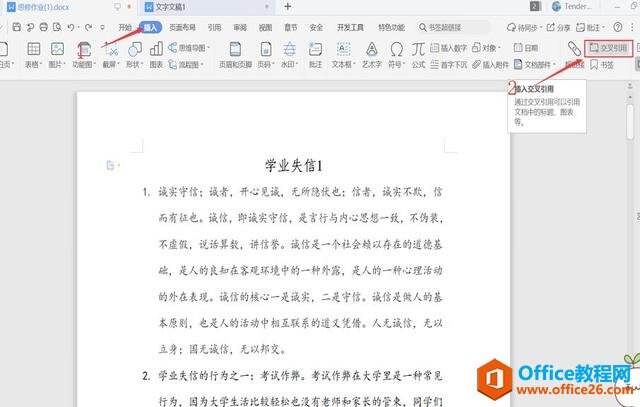Click the vertical scrollbar on the right
Screen dimensions: 640x407
pyautogui.click(x=630, y=120)
